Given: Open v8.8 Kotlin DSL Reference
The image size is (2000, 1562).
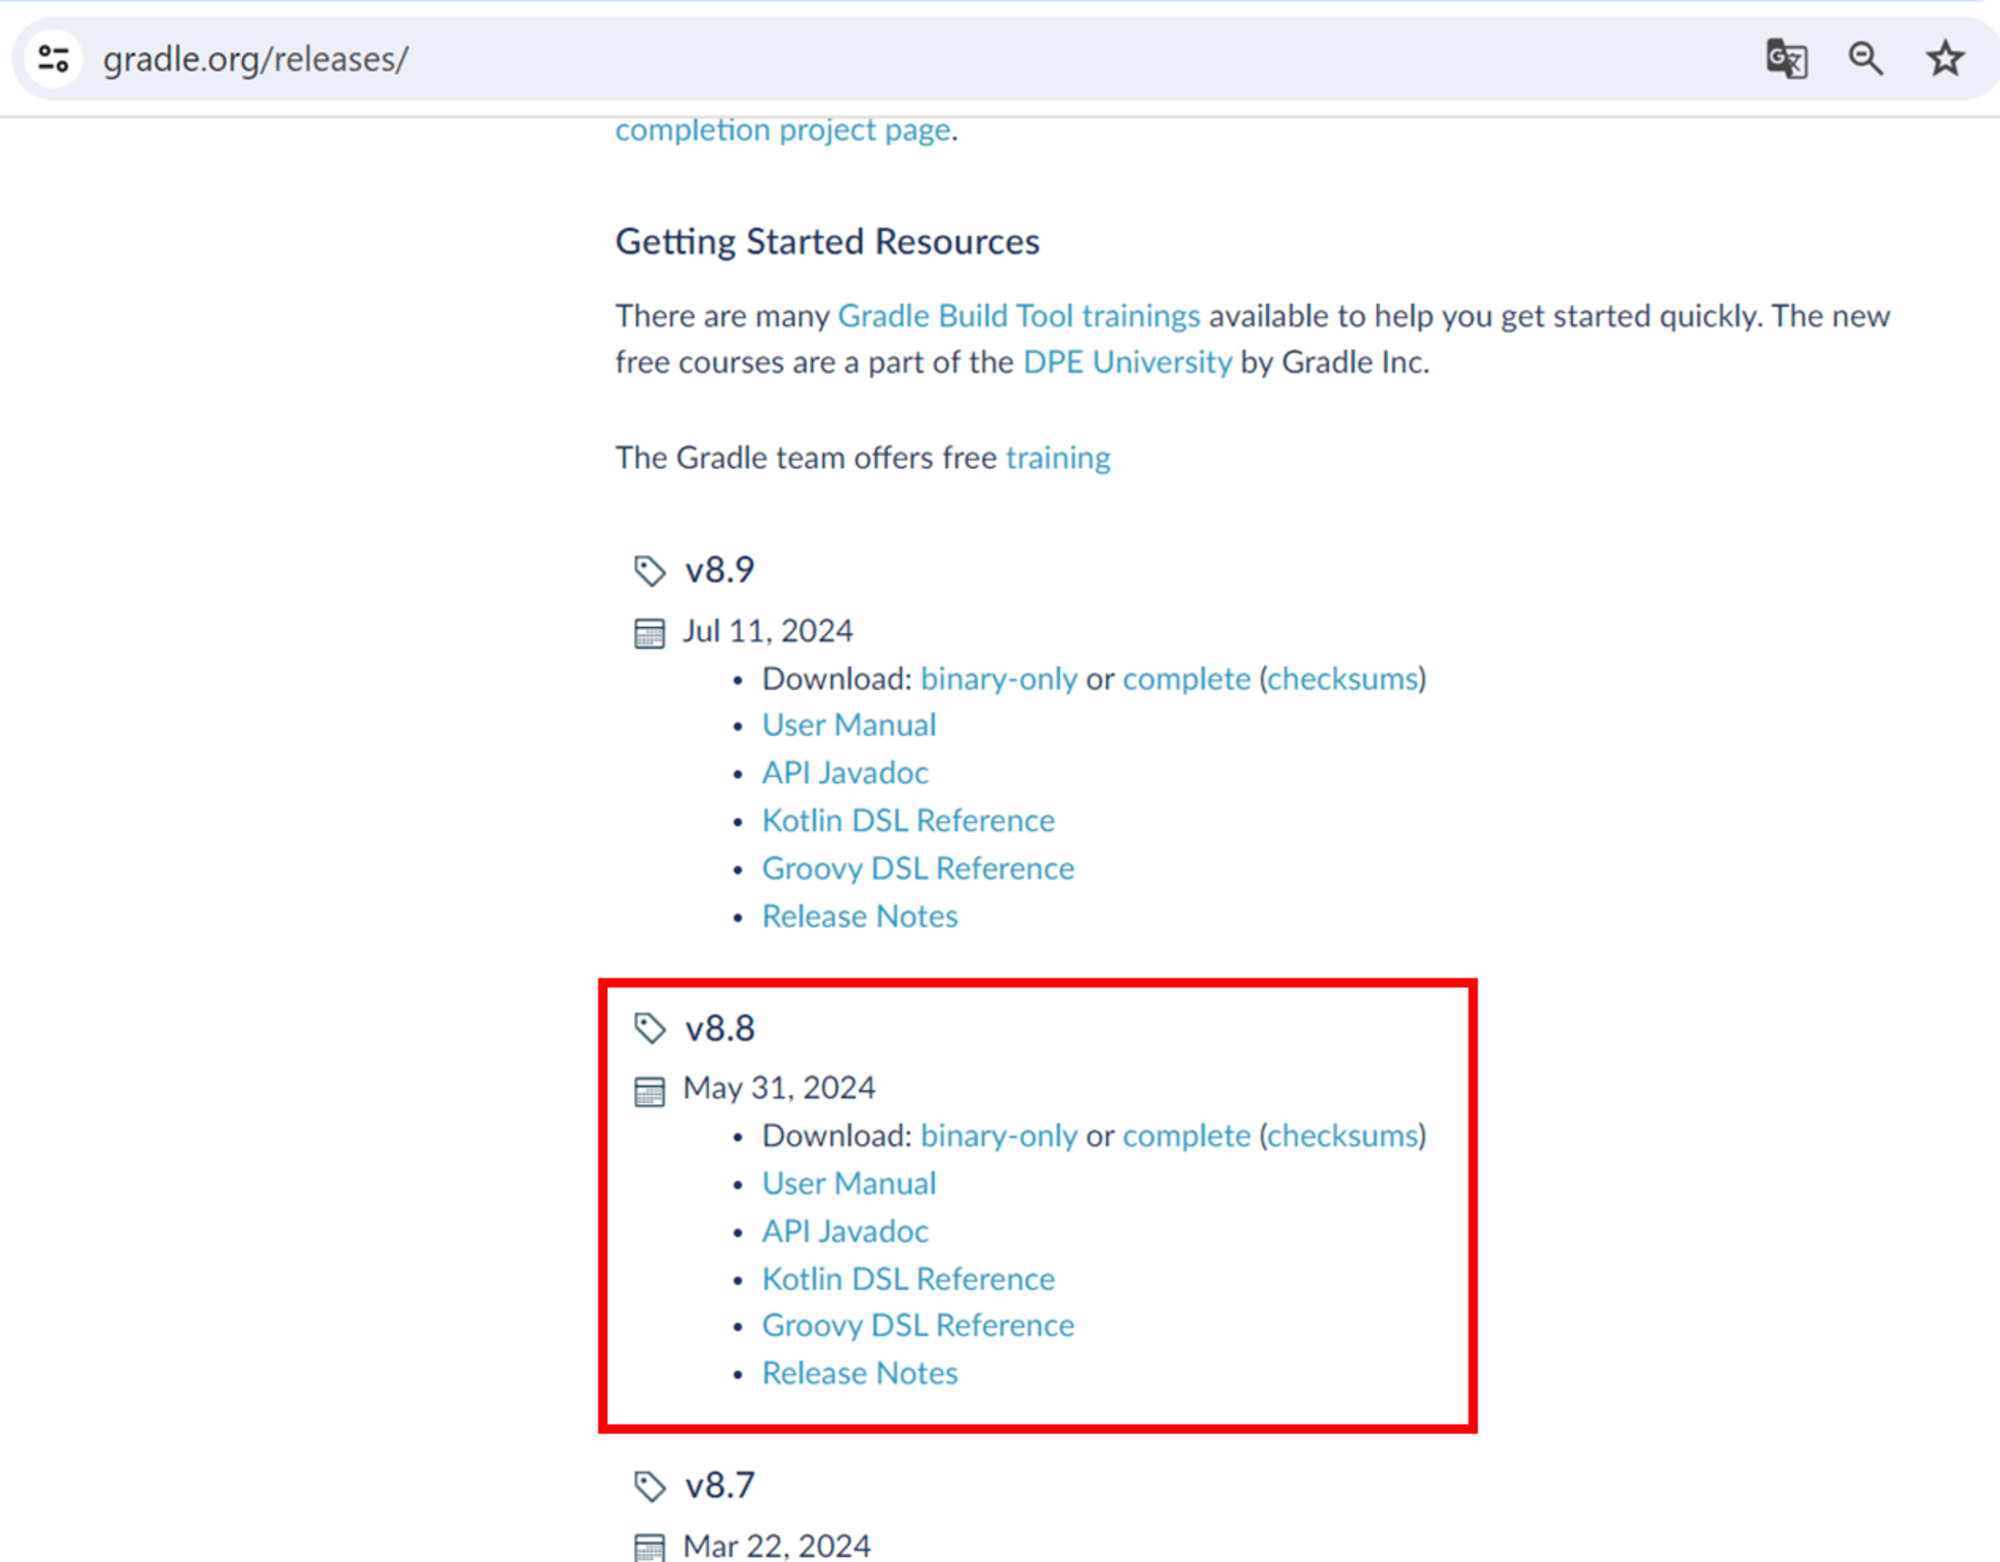Looking at the screenshot, I should coord(908,1280).
